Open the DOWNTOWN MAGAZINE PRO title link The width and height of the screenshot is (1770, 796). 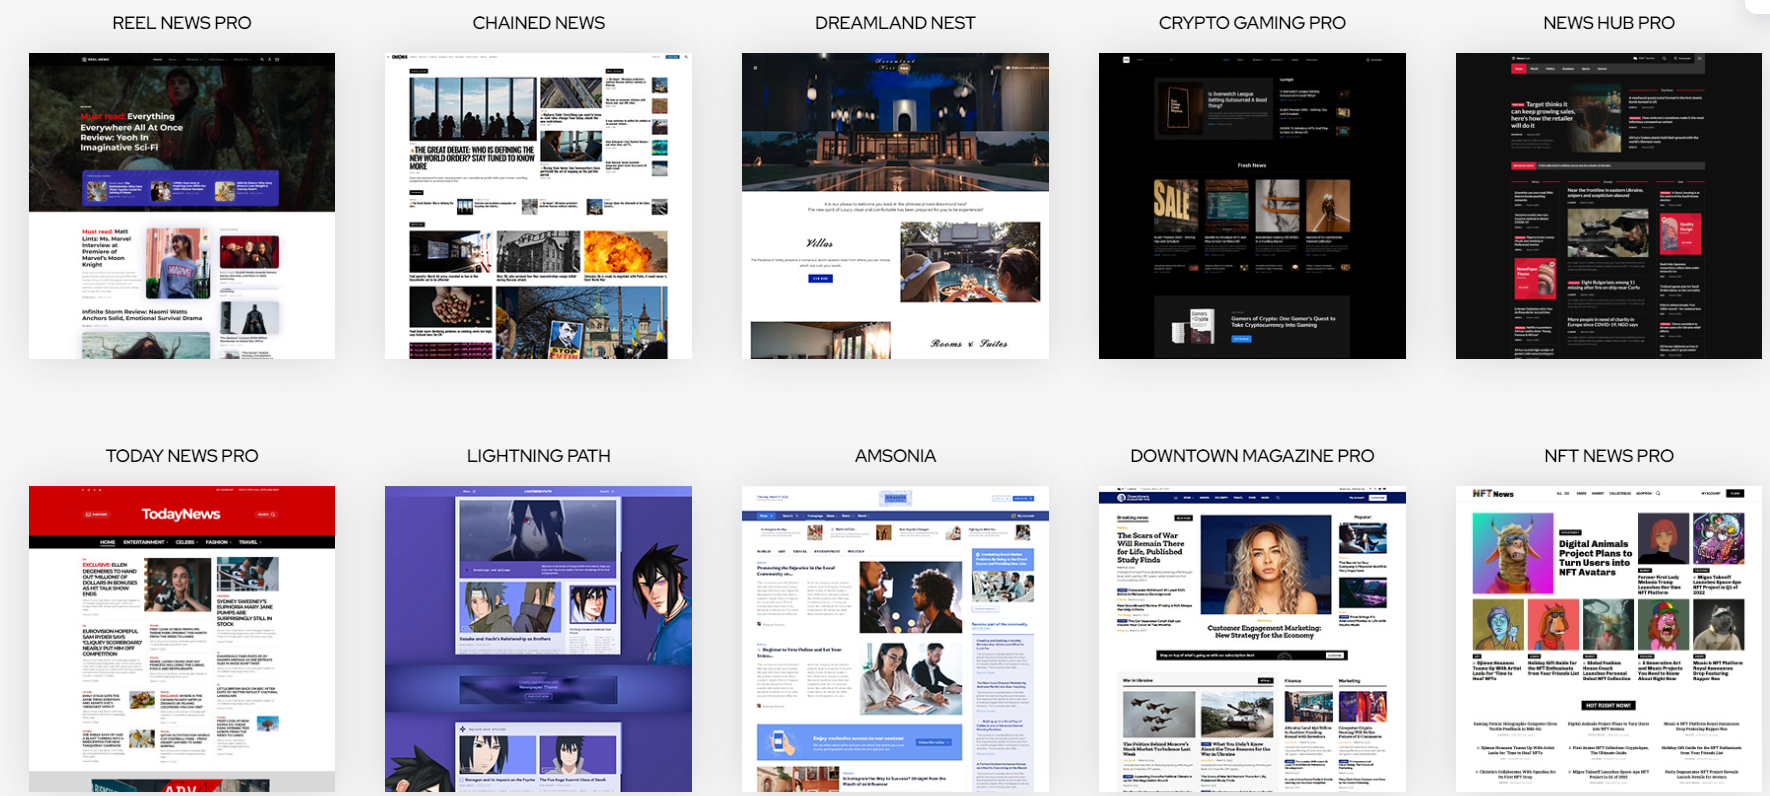pyautogui.click(x=1252, y=456)
